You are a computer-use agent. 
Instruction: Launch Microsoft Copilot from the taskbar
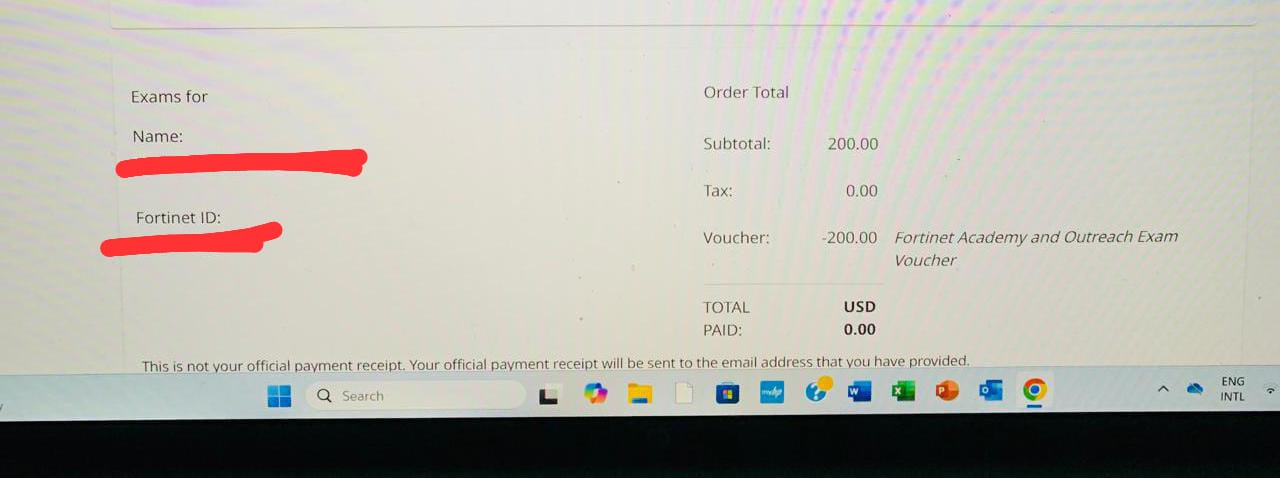[x=596, y=394]
